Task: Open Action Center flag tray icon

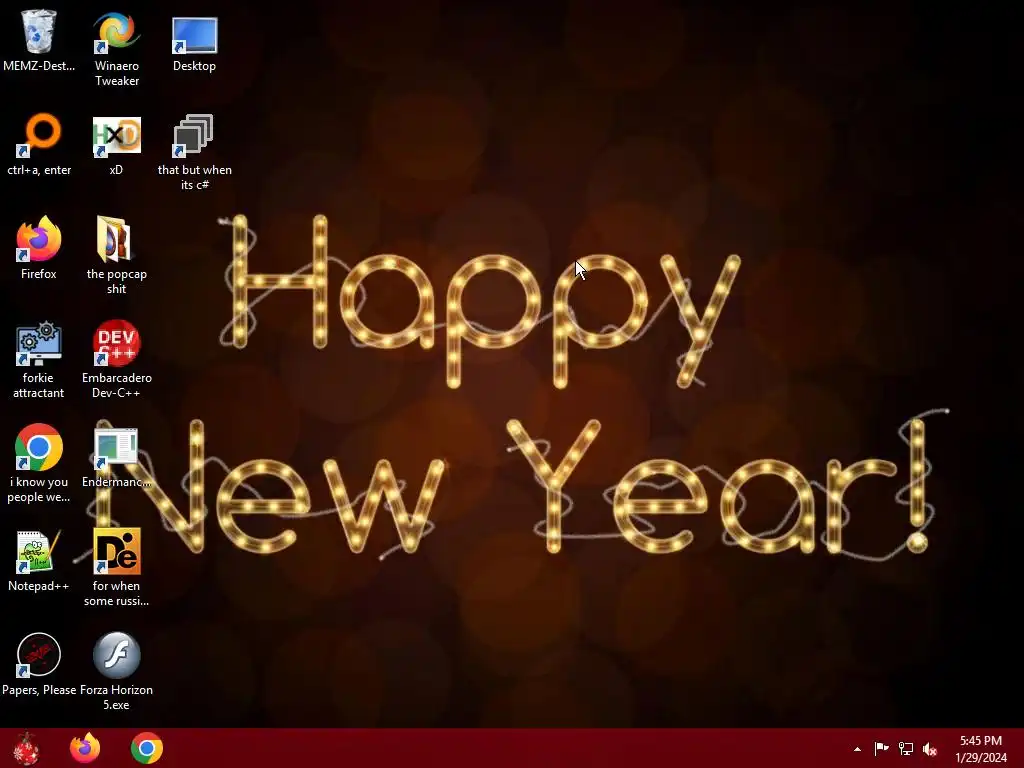Action: pos(881,748)
